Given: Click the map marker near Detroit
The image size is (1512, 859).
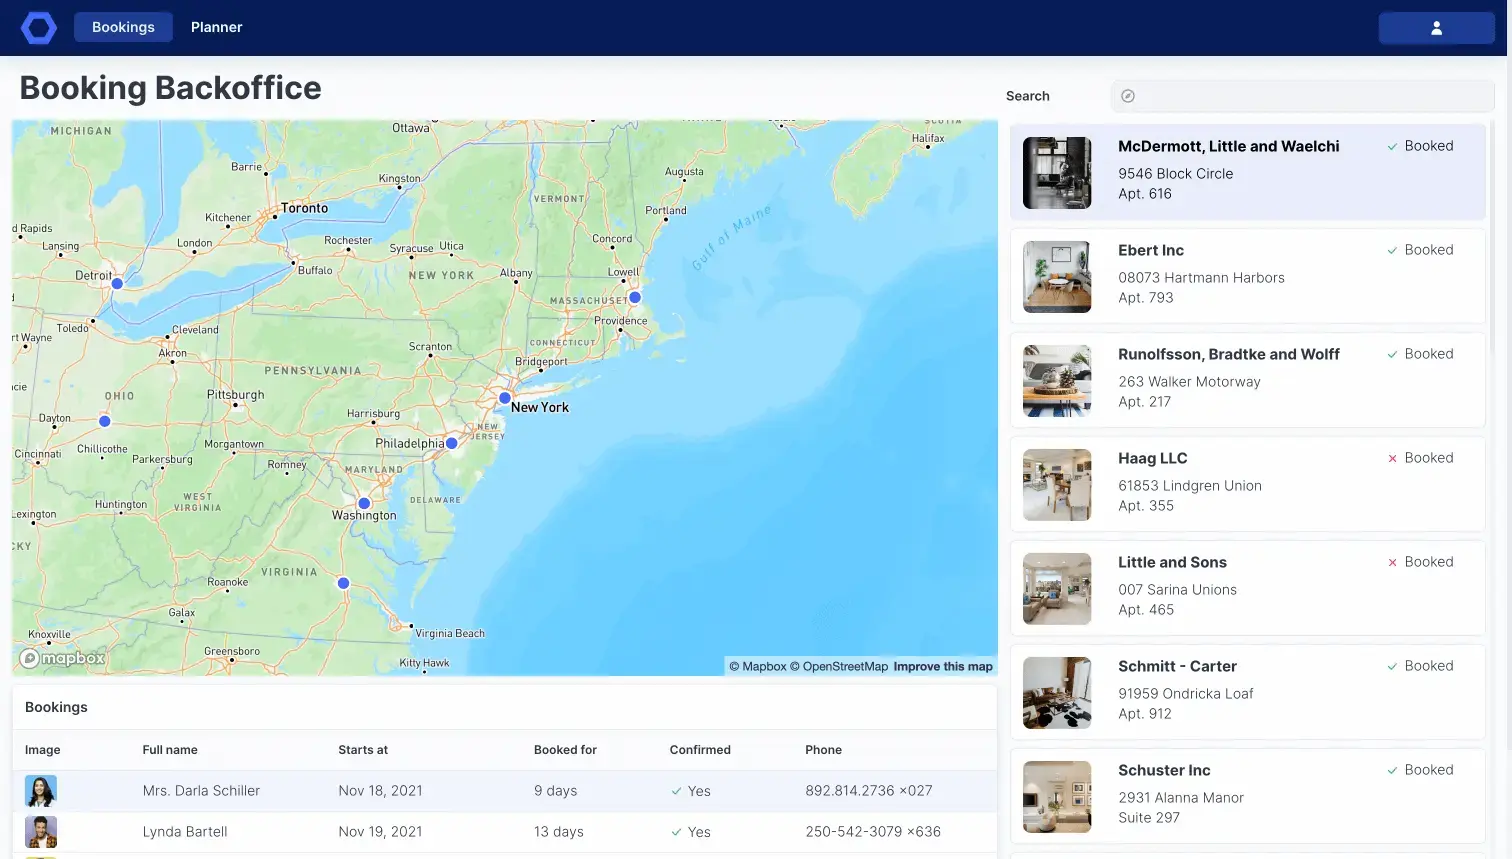Looking at the screenshot, I should (x=117, y=284).
